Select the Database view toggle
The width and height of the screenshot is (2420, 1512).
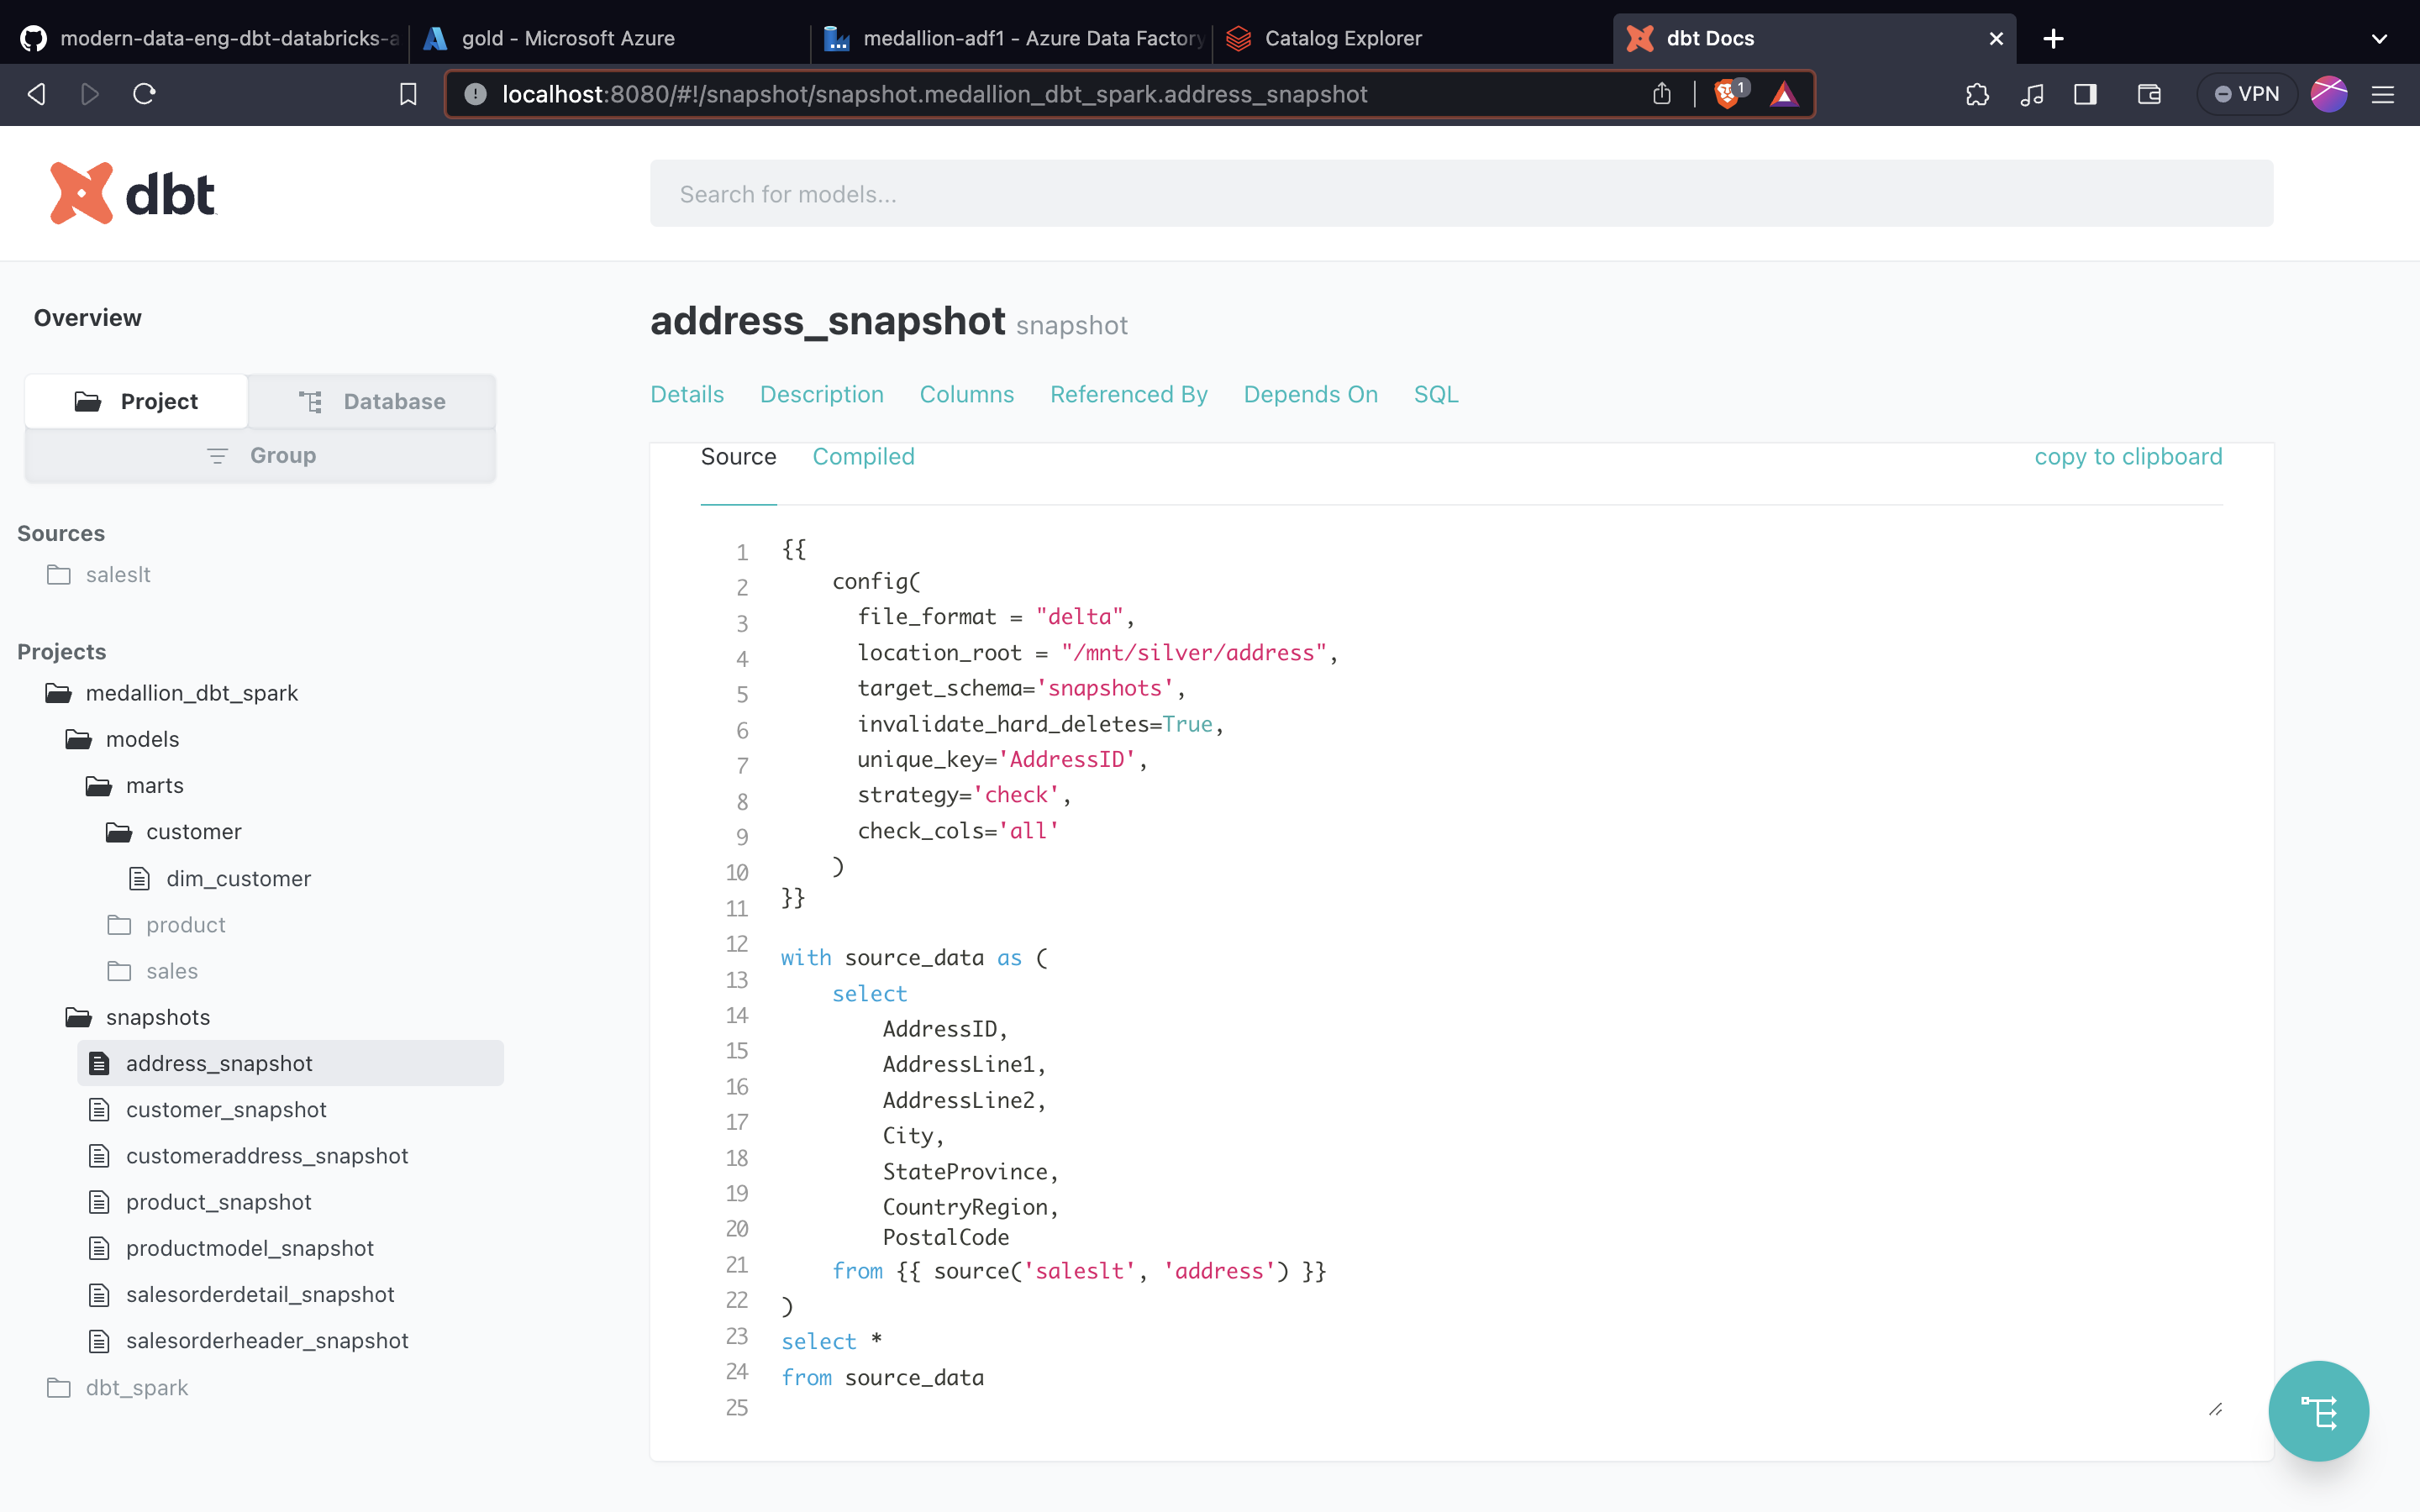click(372, 401)
